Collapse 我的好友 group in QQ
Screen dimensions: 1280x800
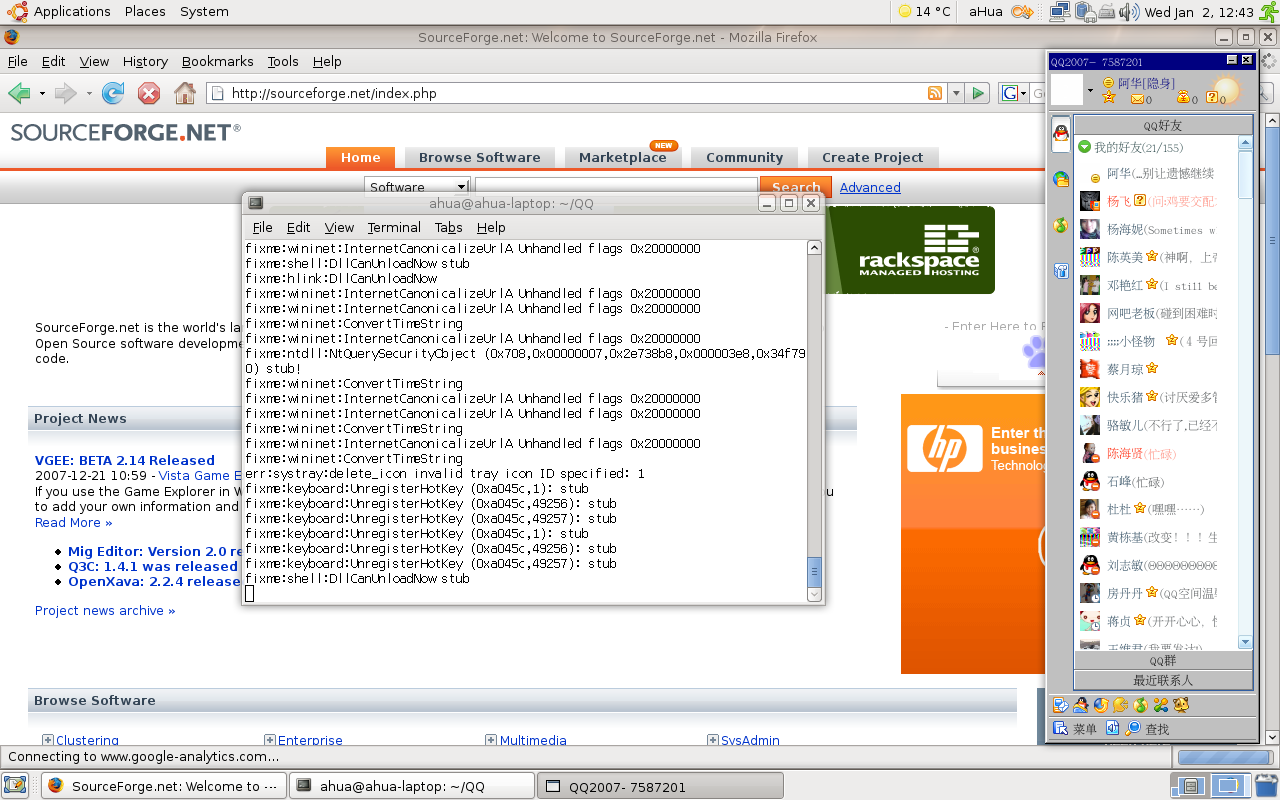point(1084,147)
